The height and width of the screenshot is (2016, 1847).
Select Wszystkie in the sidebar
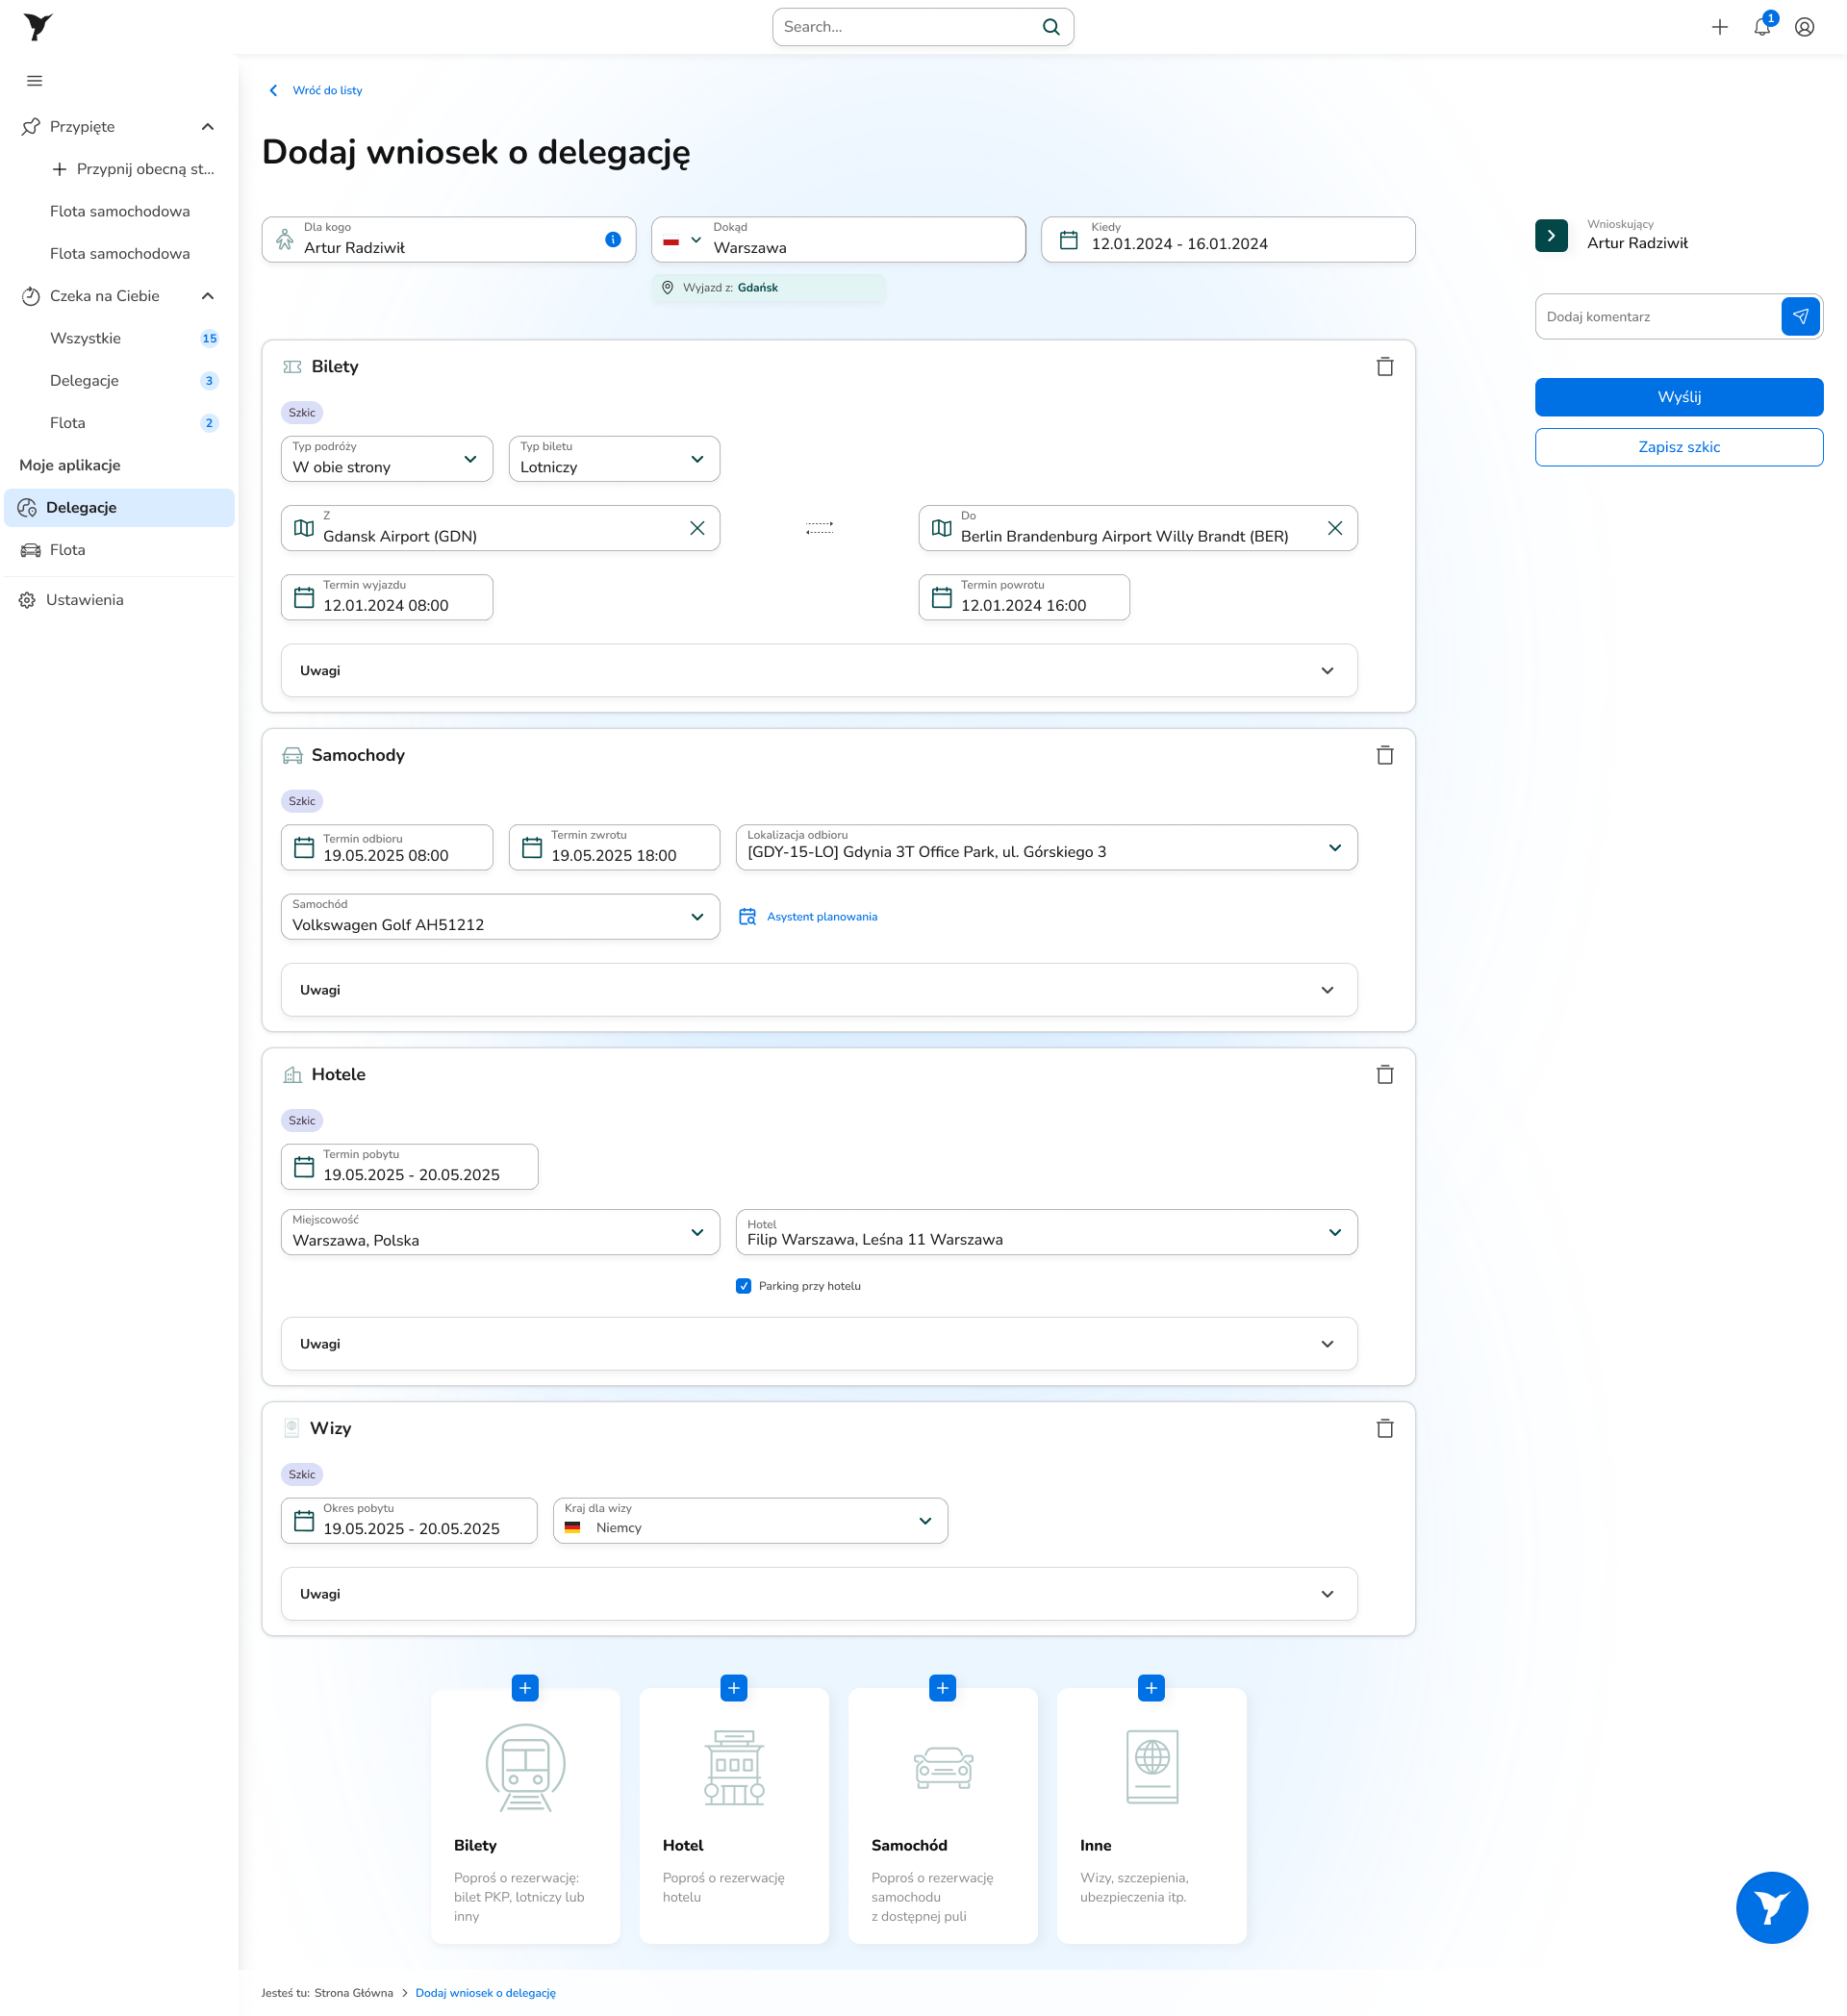tap(120, 338)
